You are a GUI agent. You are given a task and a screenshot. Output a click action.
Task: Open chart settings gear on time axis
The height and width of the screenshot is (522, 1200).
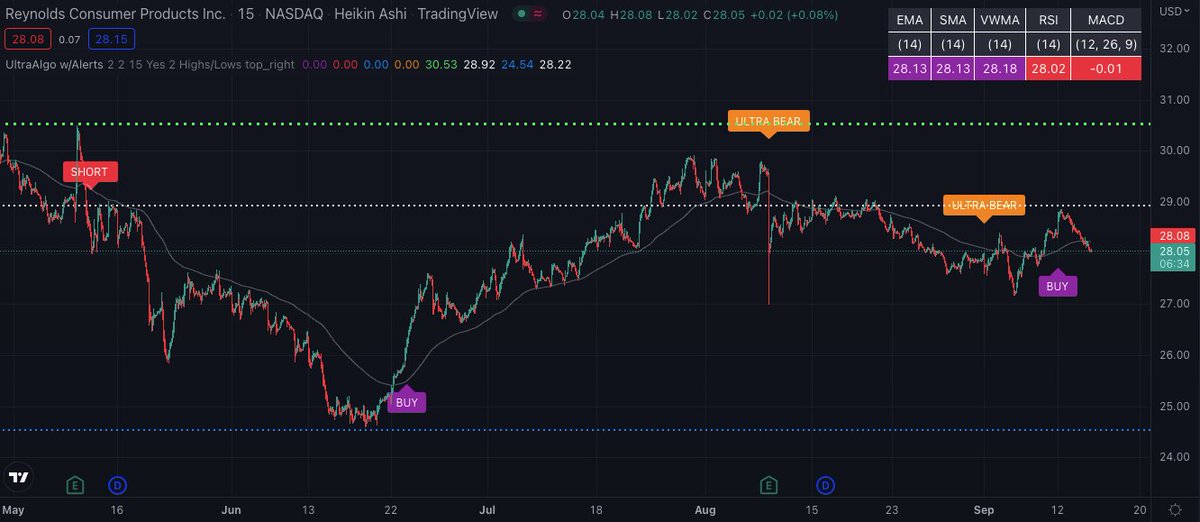pos(1174,509)
